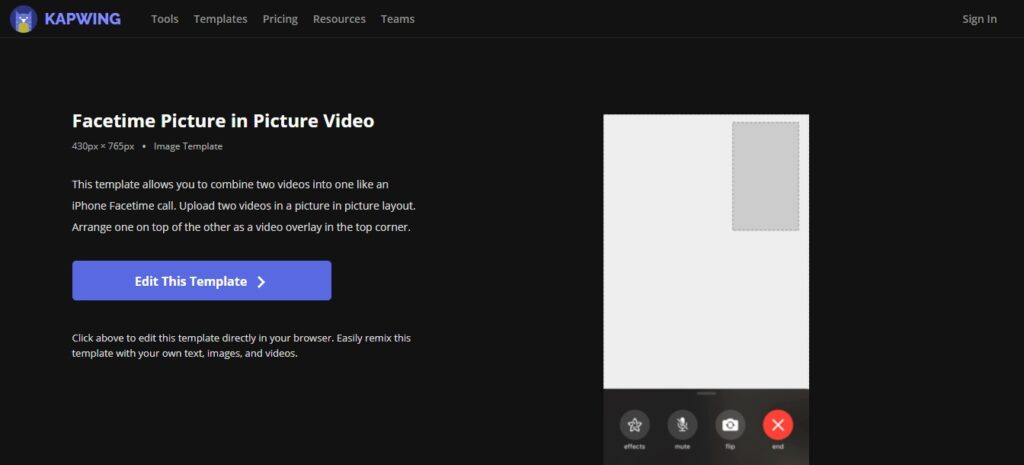Open the Templates menu

[x=220, y=19]
